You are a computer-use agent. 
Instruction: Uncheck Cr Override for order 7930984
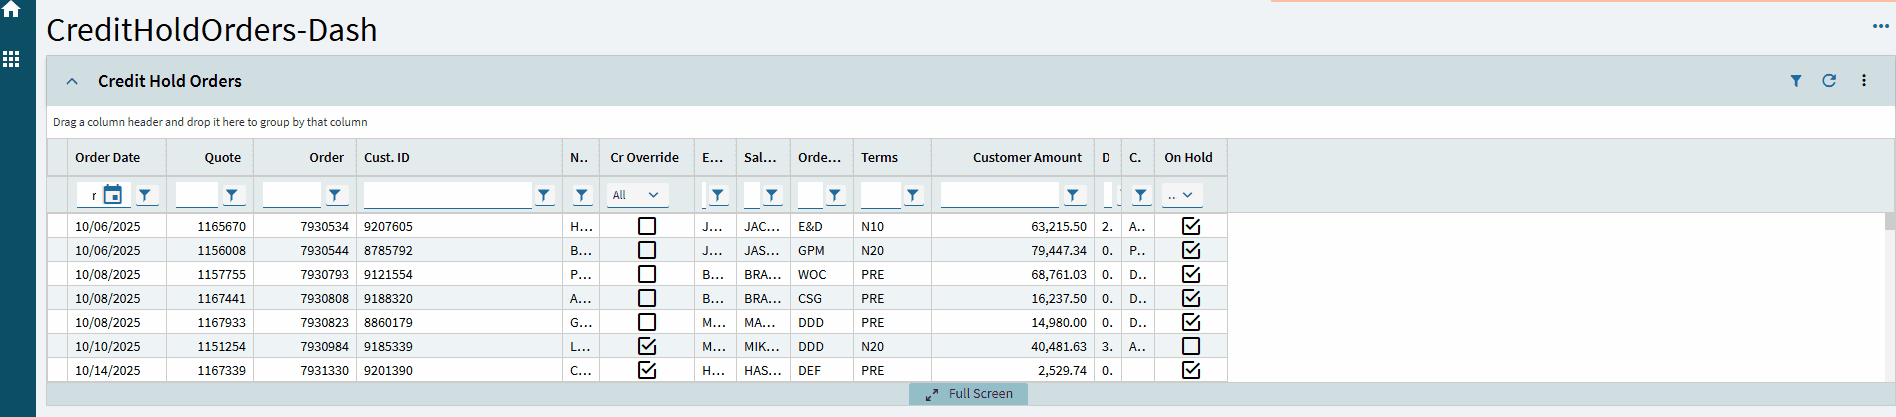pyautogui.click(x=647, y=346)
